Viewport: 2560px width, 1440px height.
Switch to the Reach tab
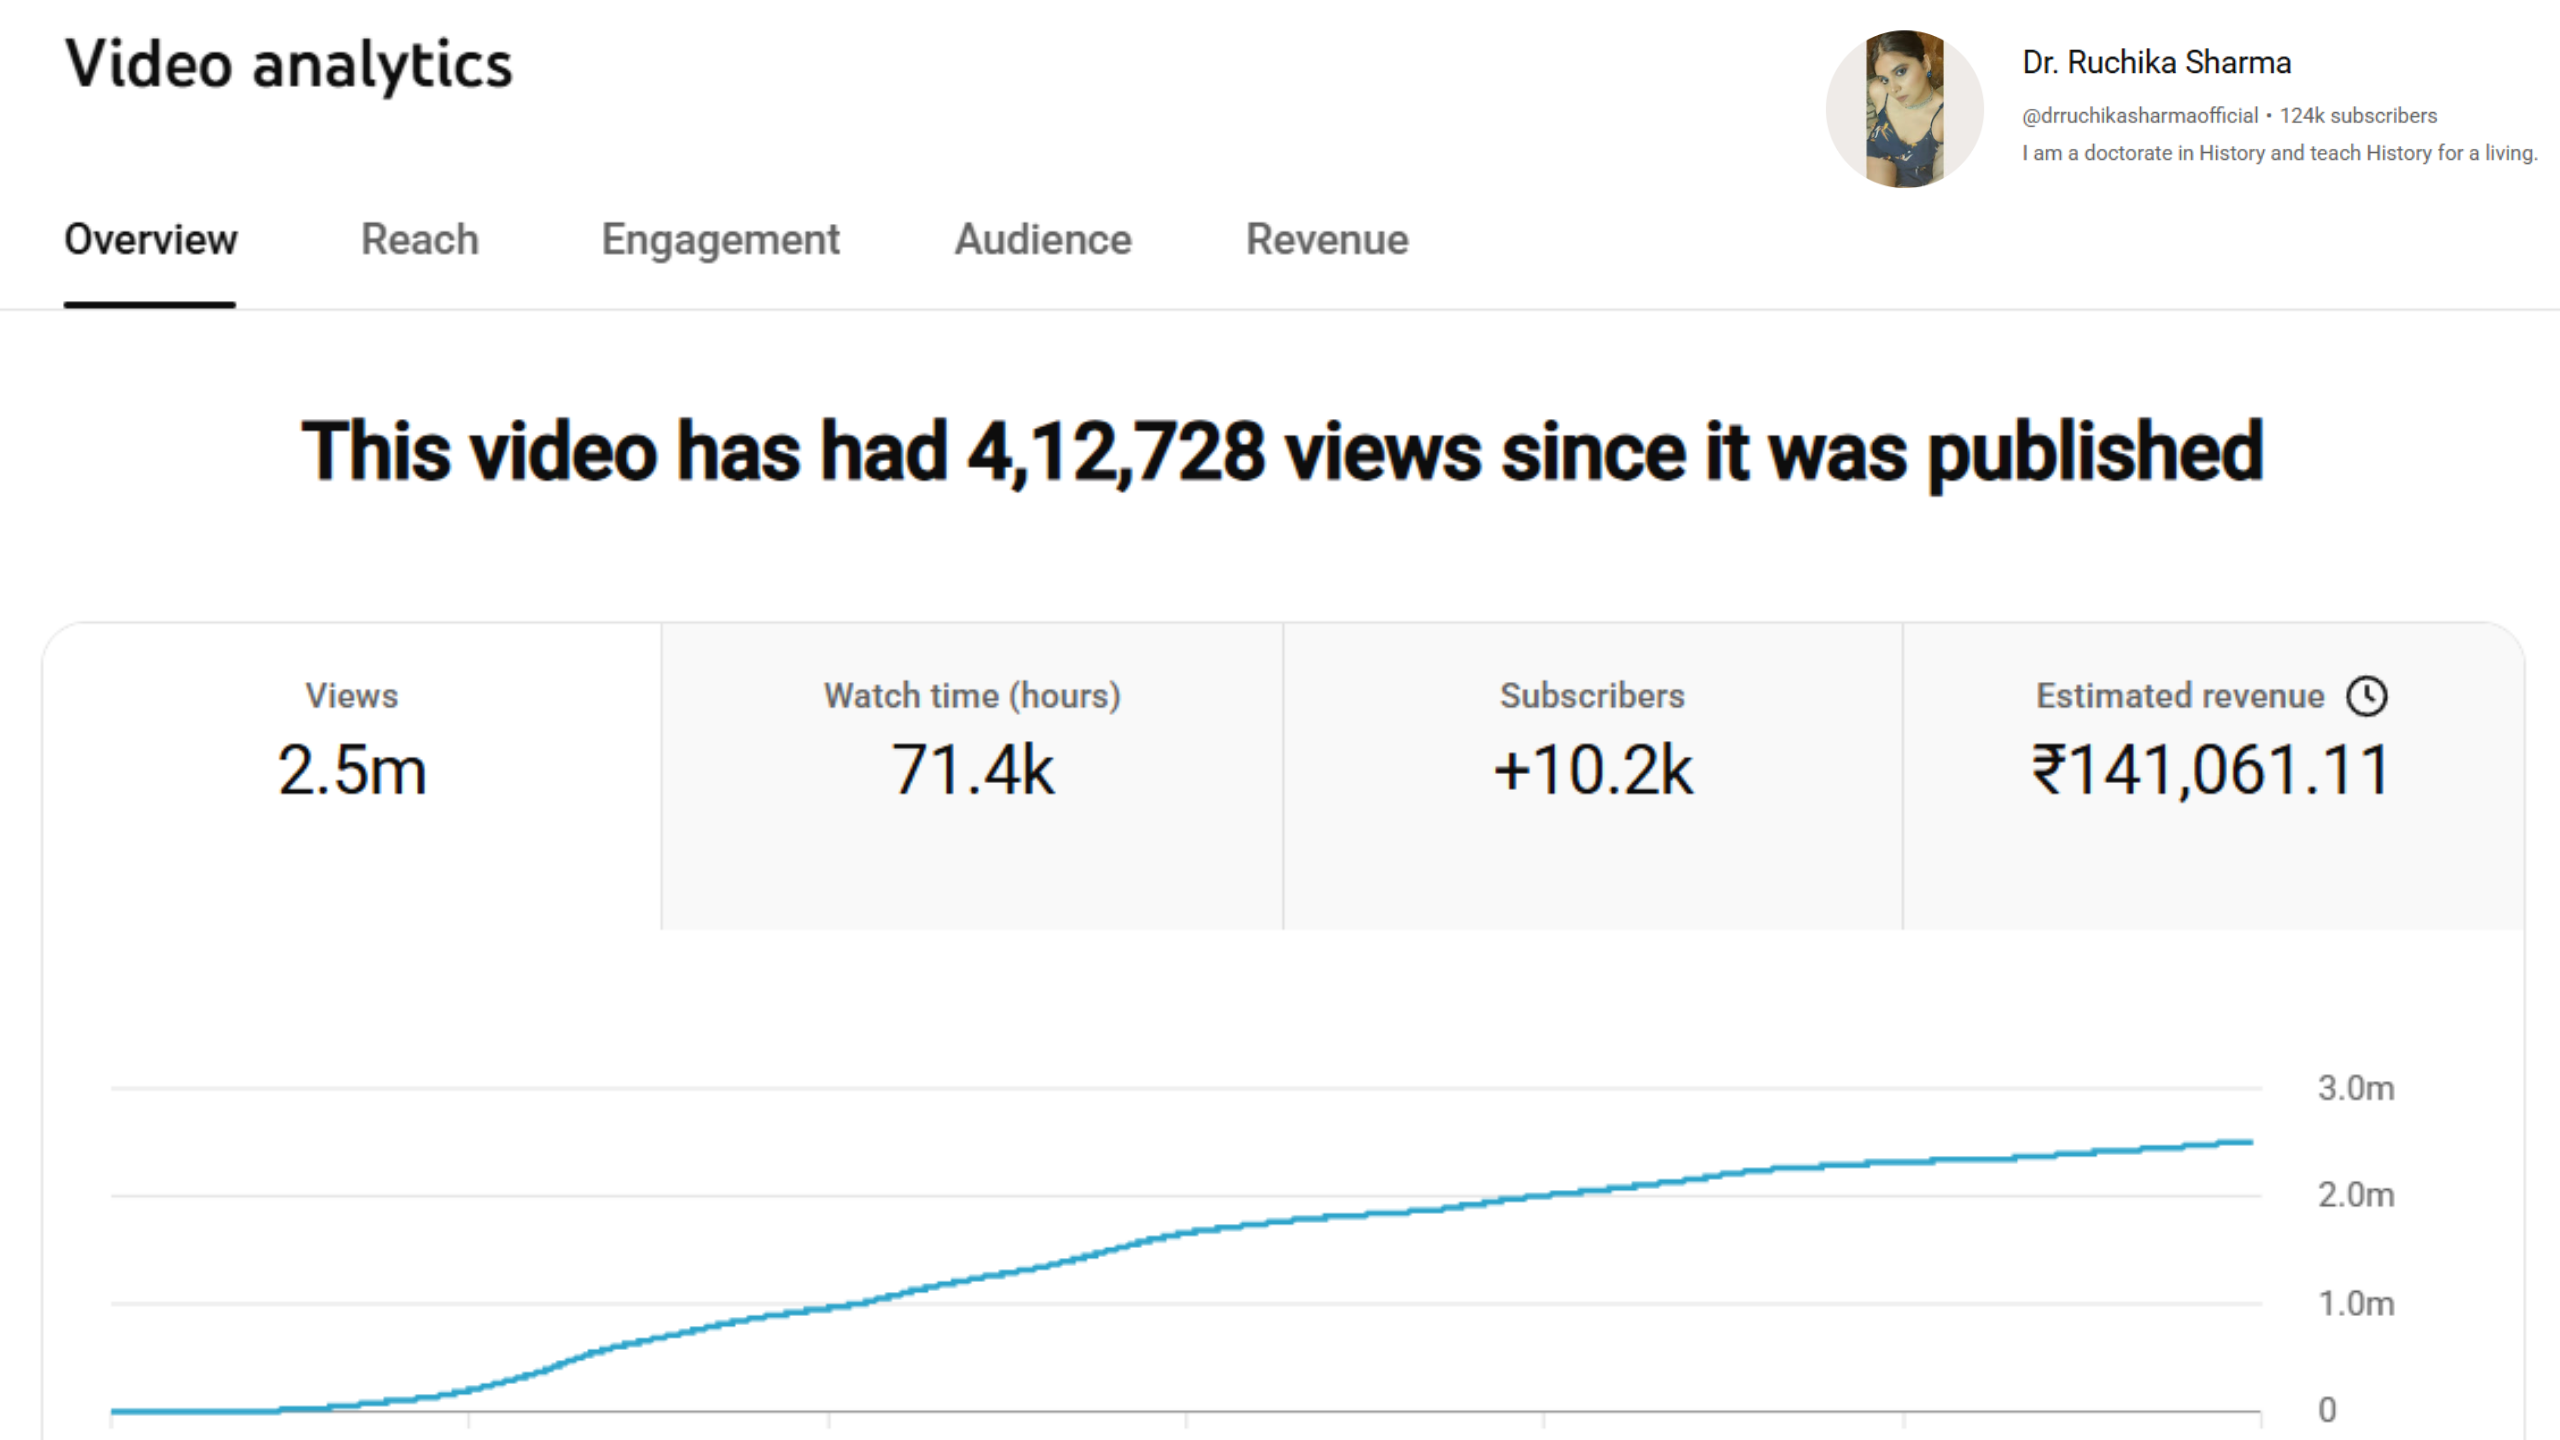[x=420, y=240]
